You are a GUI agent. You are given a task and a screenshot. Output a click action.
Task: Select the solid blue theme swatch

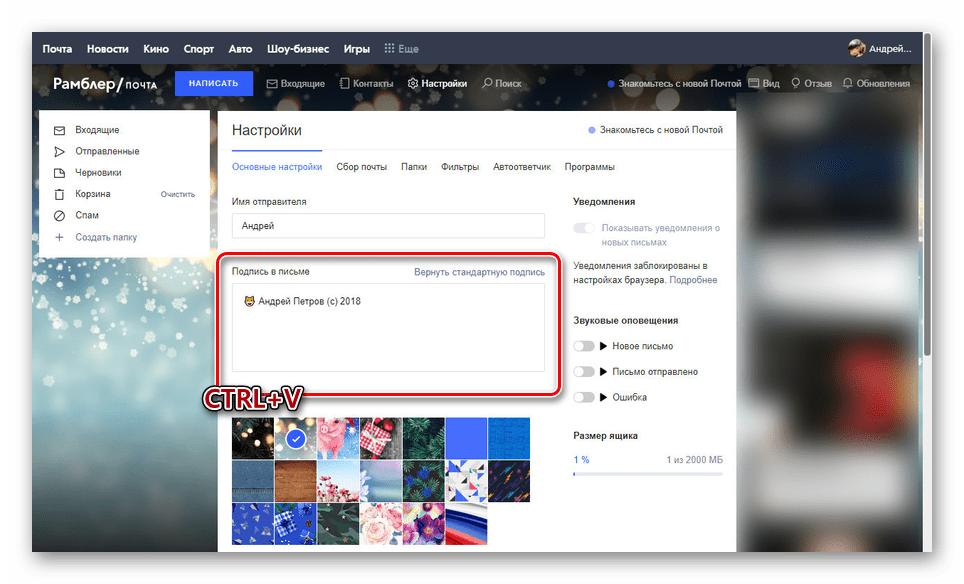(x=465, y=438)
